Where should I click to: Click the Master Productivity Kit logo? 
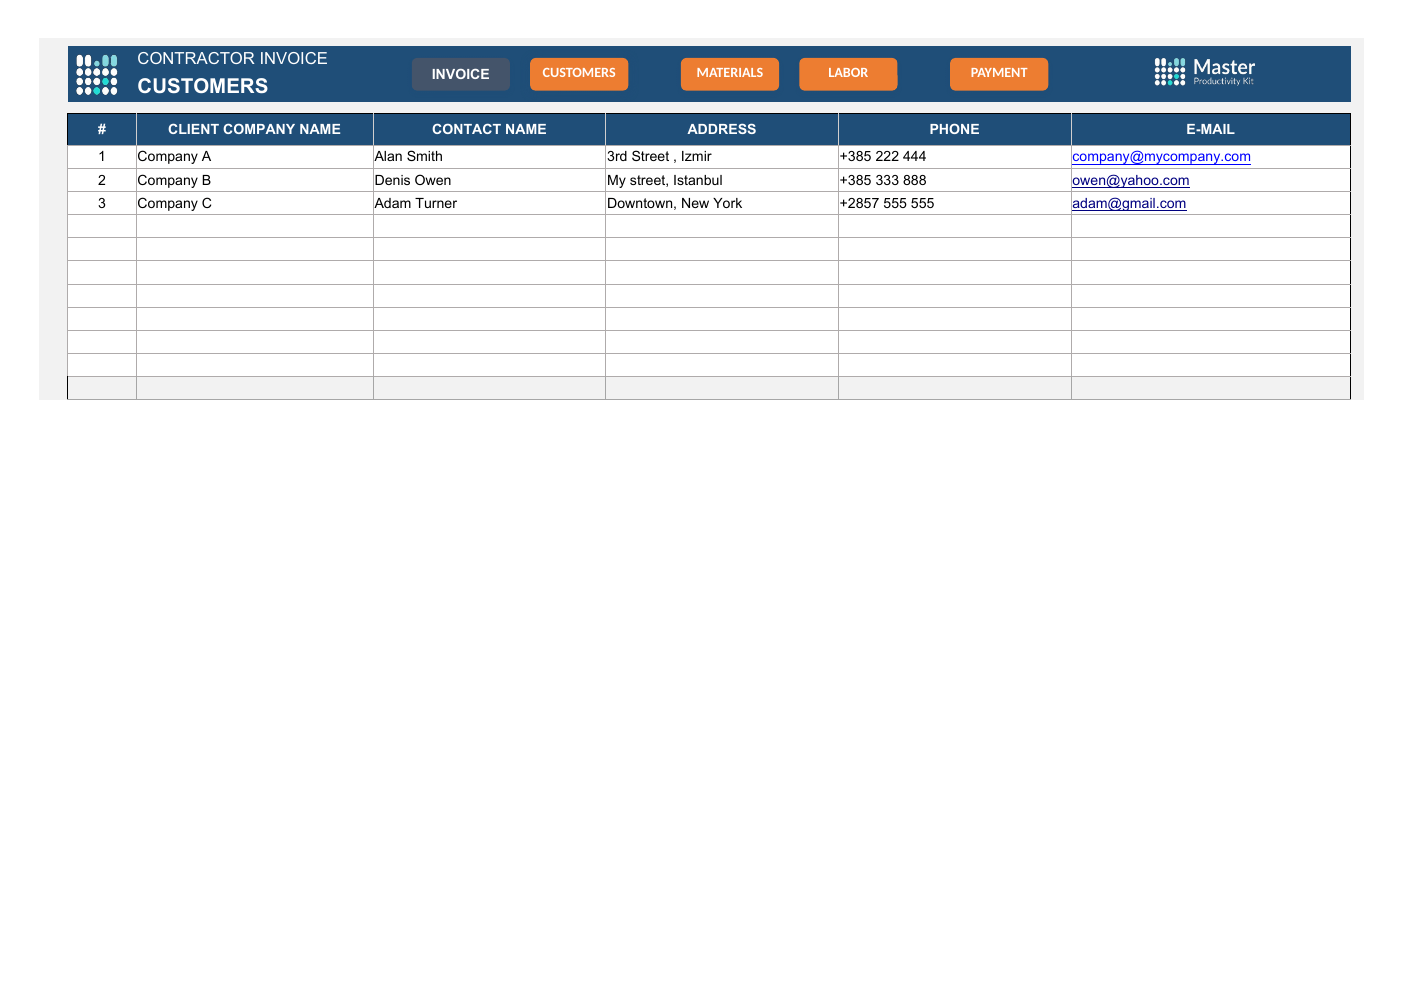[1204, 72]
